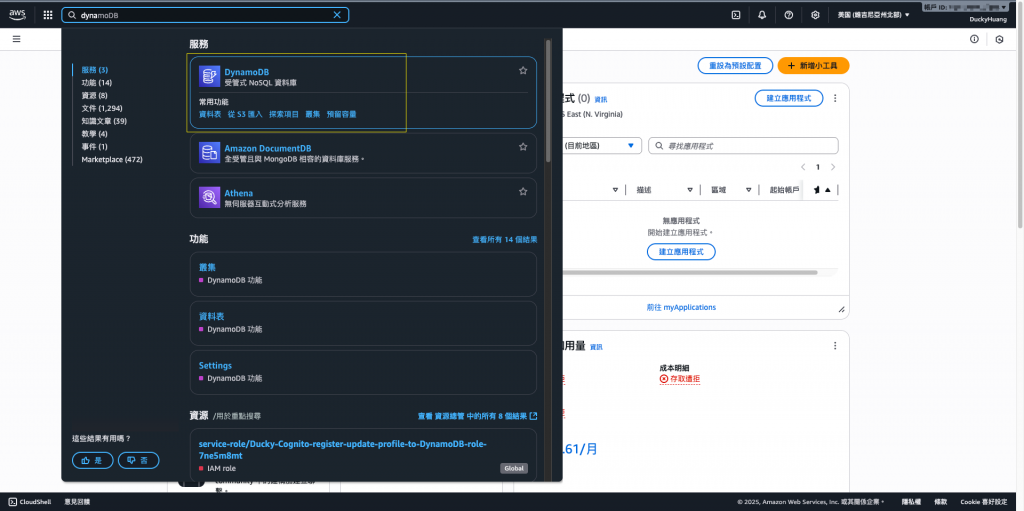Viewport: 1024px width, 511px height.
Task: Open the DuckyHuang account menu
Action: 987,20
